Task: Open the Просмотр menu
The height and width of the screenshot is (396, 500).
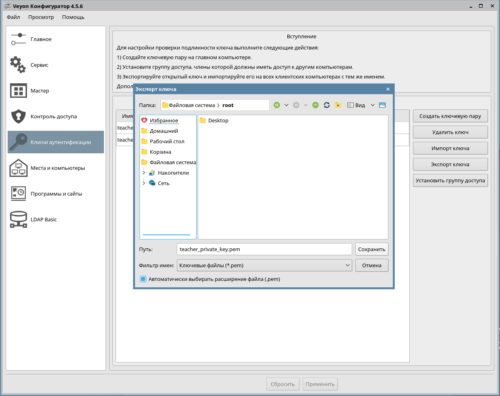Action: click(41, 17)
